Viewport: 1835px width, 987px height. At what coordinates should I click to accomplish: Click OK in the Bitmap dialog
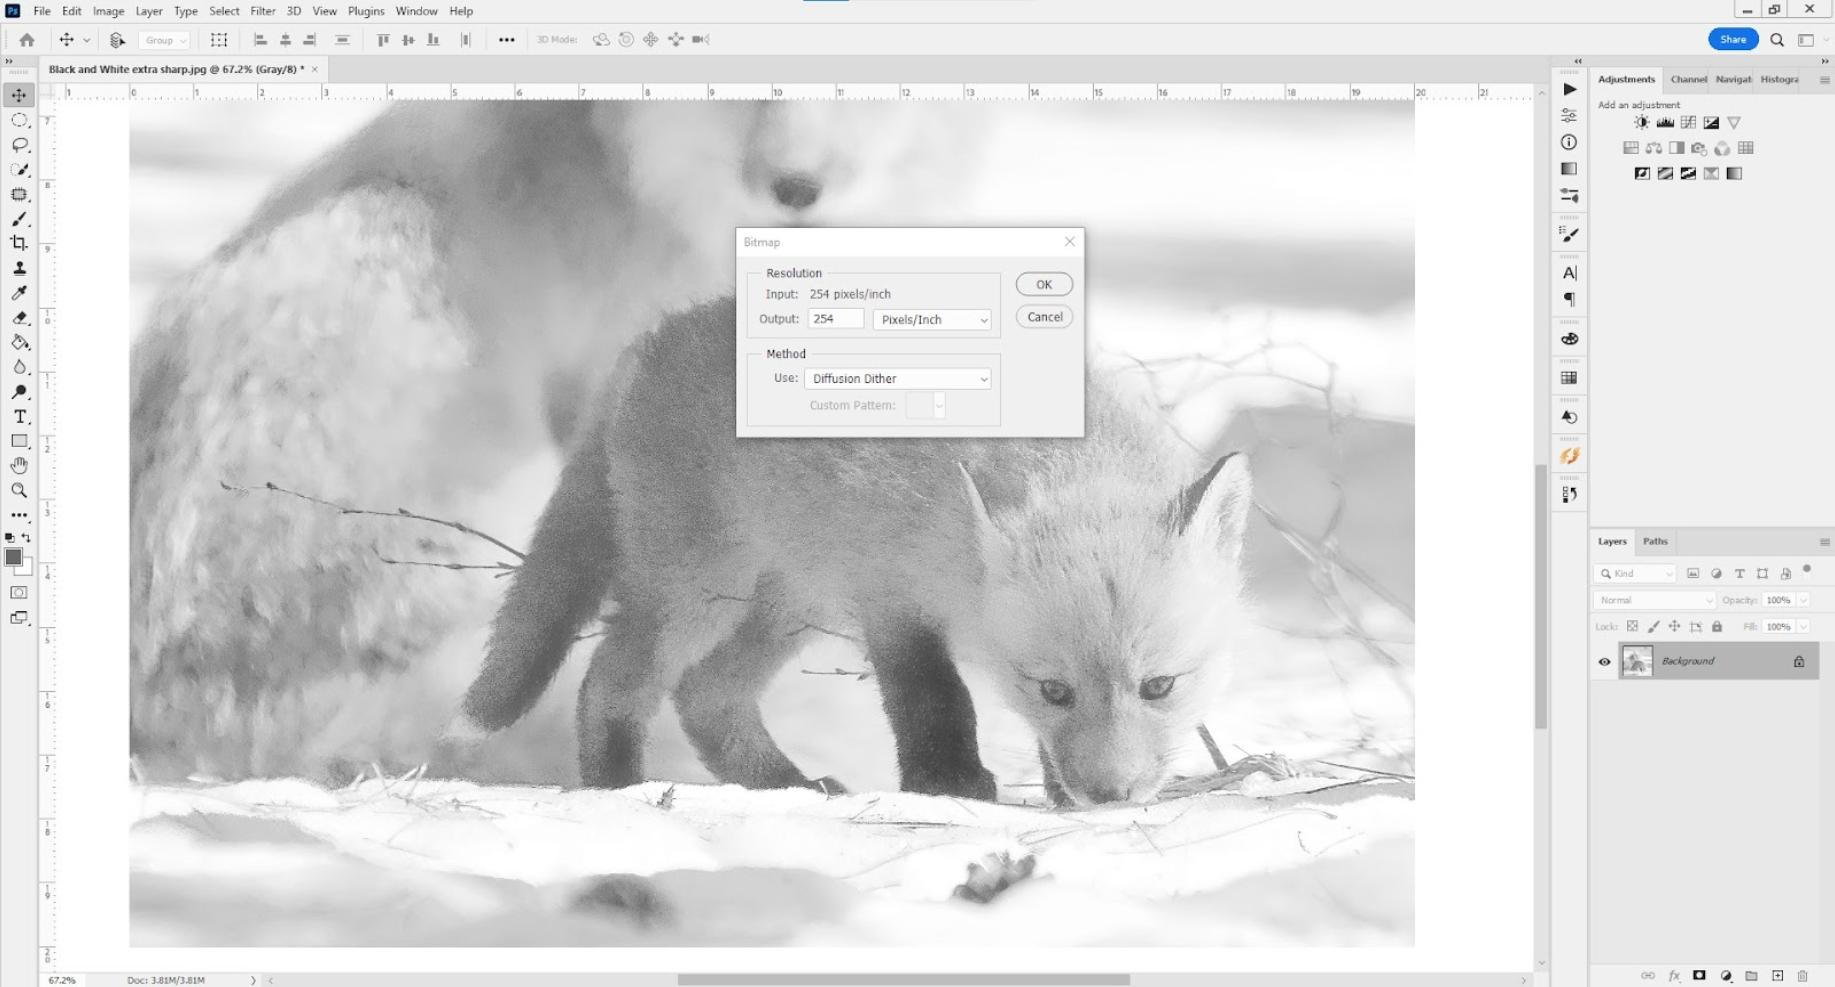pos(1044,285)
